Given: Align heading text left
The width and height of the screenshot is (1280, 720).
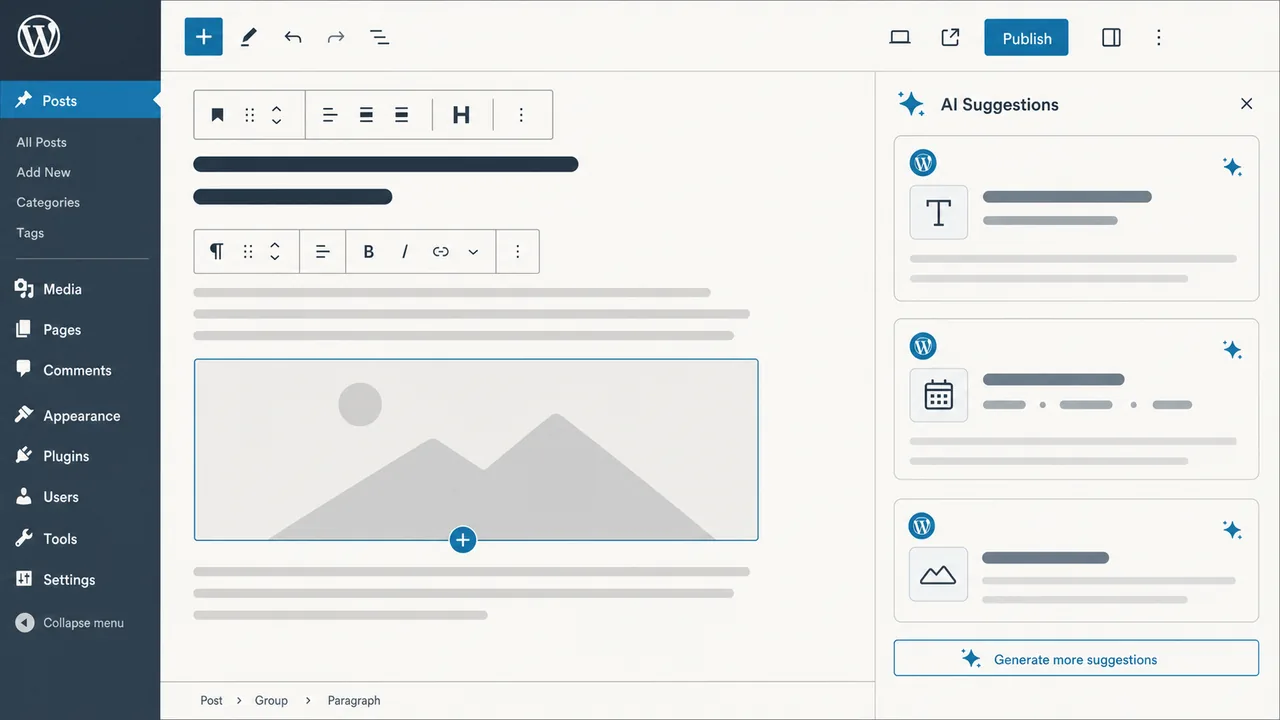Looking at the screenshot, I should (330, 115).
